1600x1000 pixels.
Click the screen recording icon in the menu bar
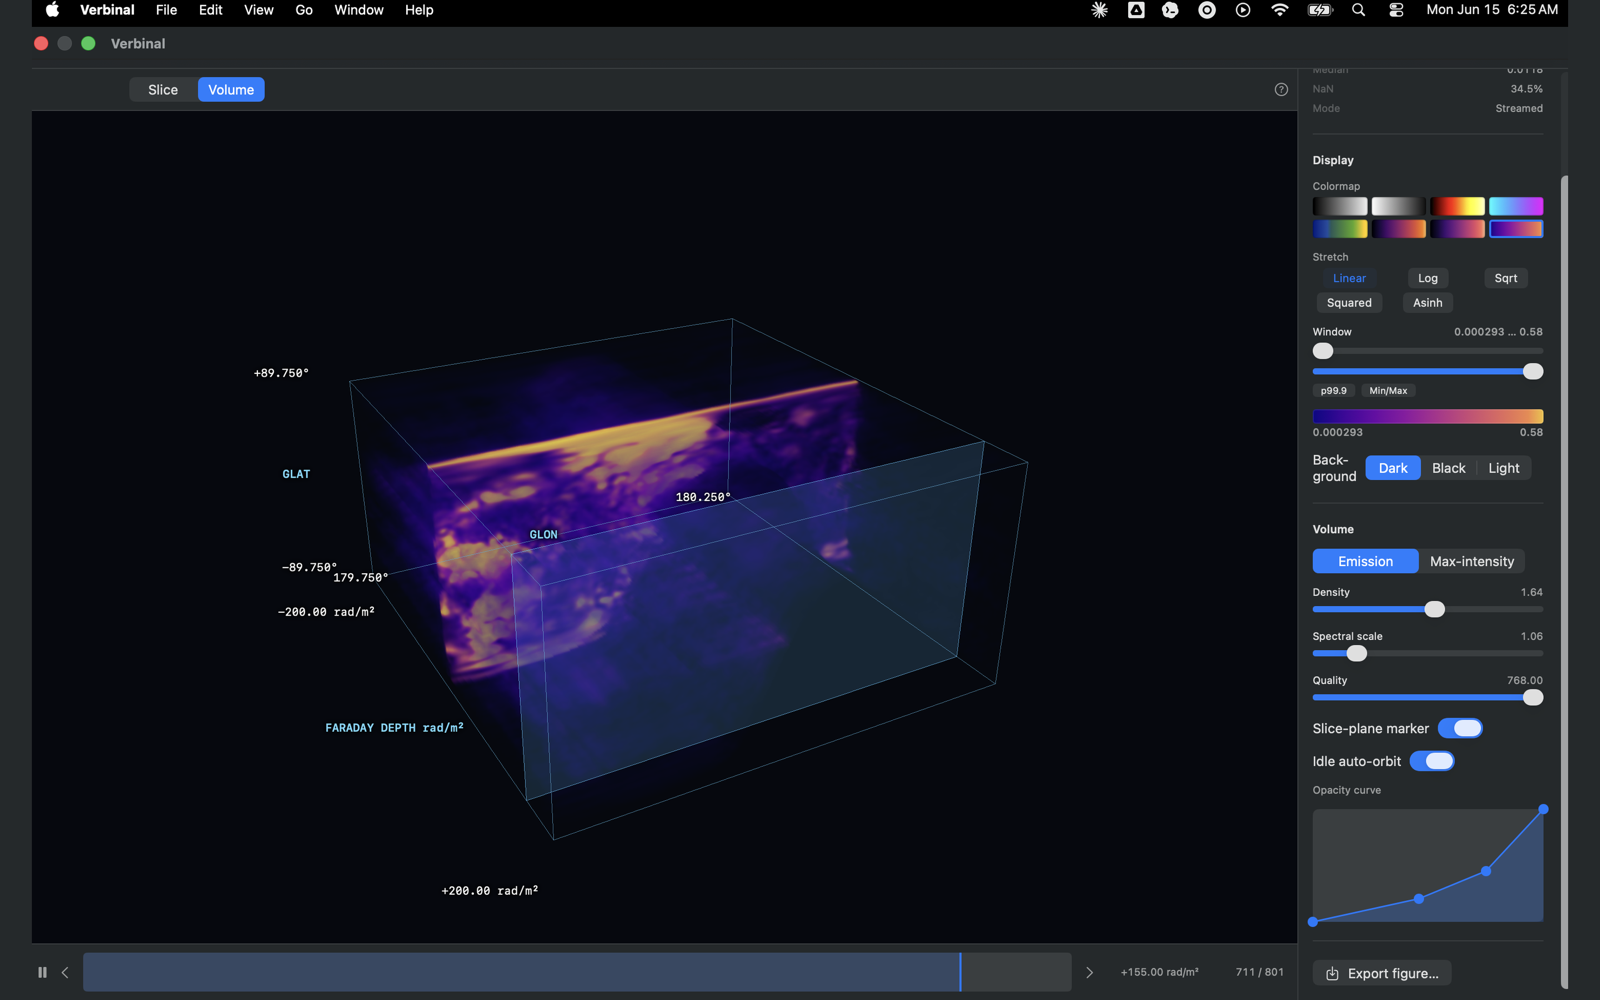[x=1207, y=10]
